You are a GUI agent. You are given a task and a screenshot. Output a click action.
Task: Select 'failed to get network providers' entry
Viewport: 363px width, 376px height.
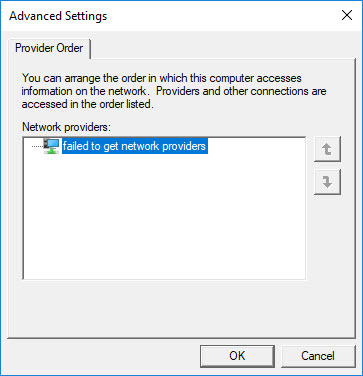pos(134,146)
